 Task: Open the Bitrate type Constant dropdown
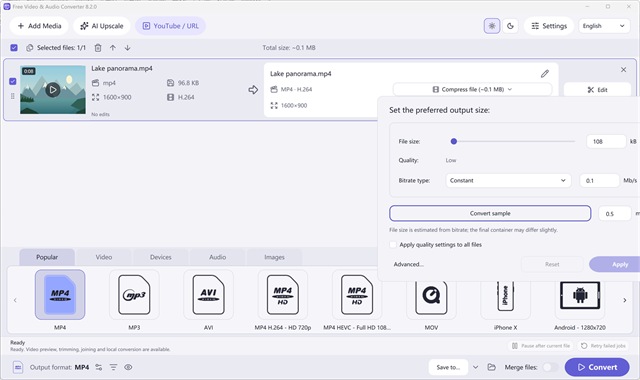click(x=508, y=180)
